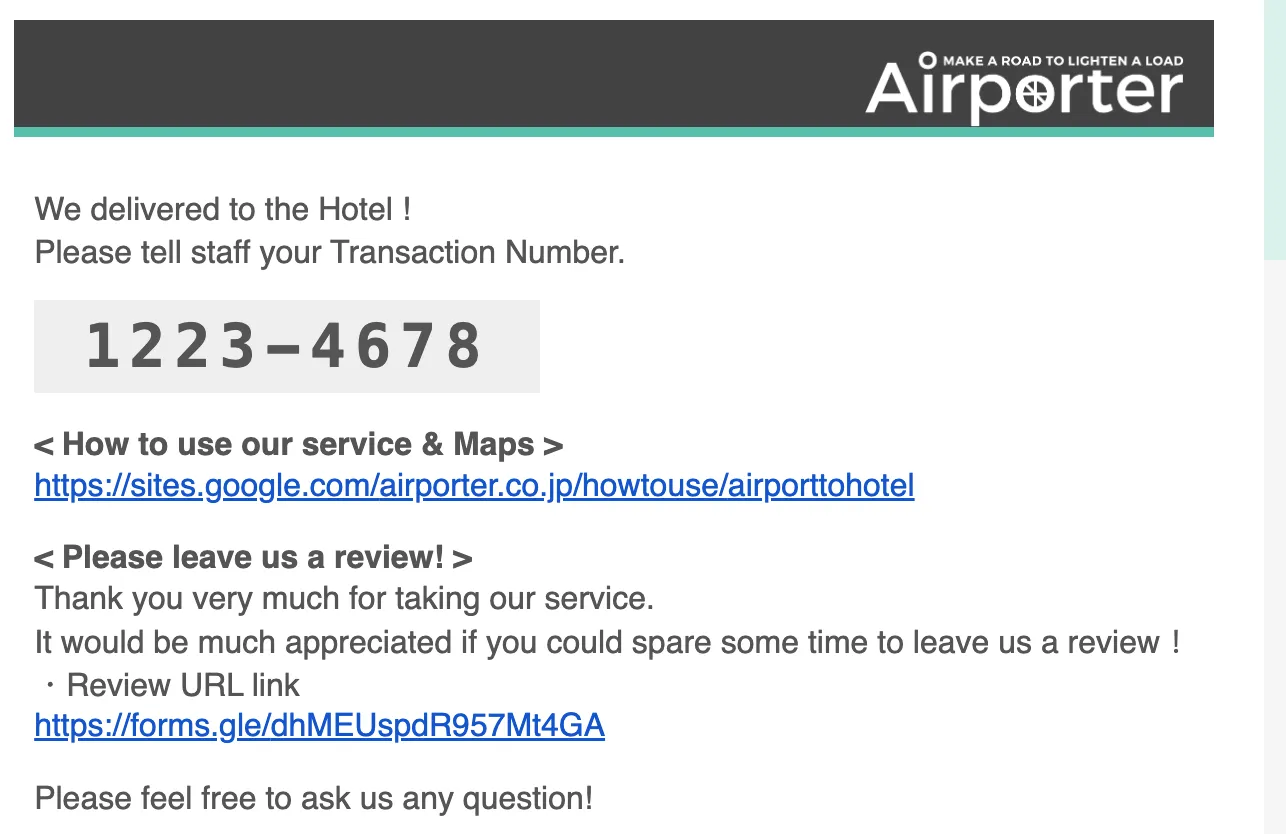Click the small circle icon before the tagline

(927, 60)
